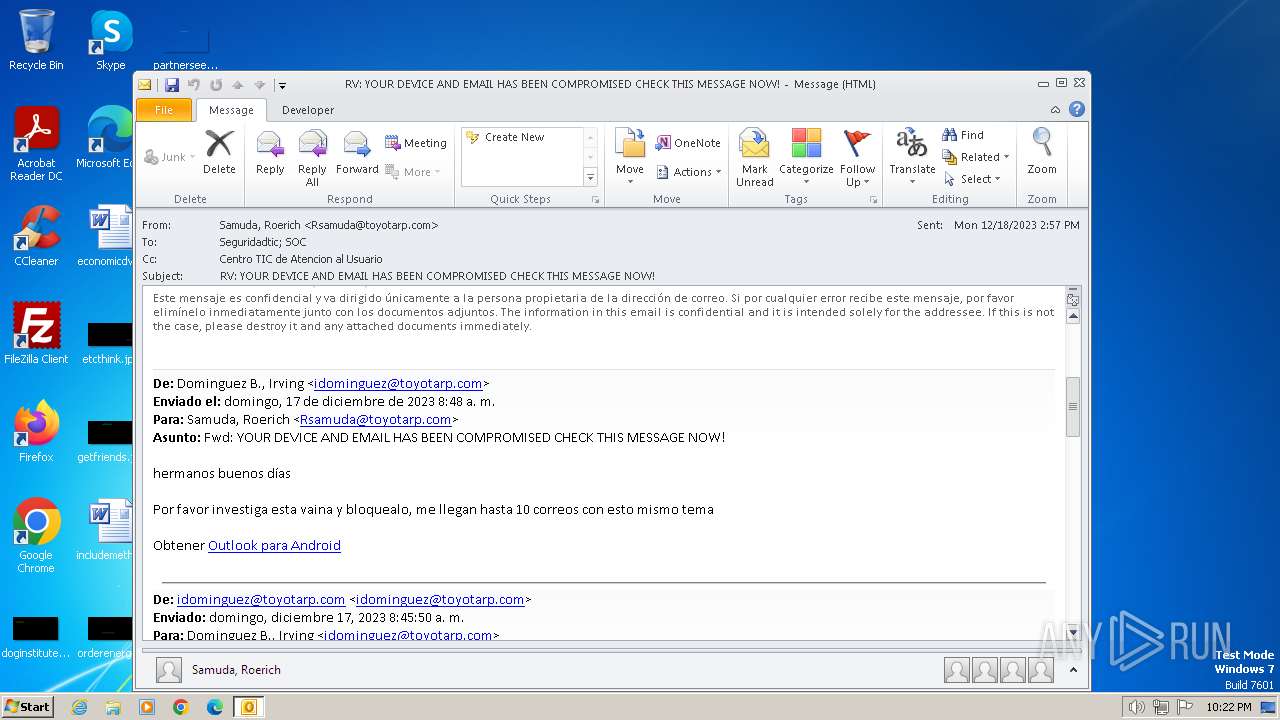This screenshot has width=1280, height=720.
Task: Open Recycle Bin on desktop
Action: pyautogui.click(x=36, y=40)
